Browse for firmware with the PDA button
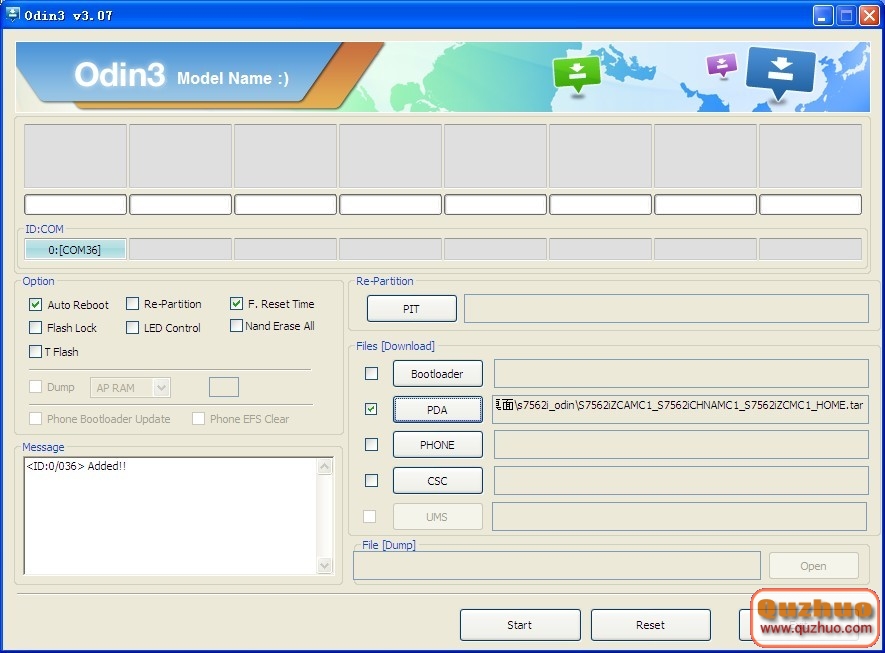Image resolution: width=885 pixels, height=653 pixels. tap(437, 410)
